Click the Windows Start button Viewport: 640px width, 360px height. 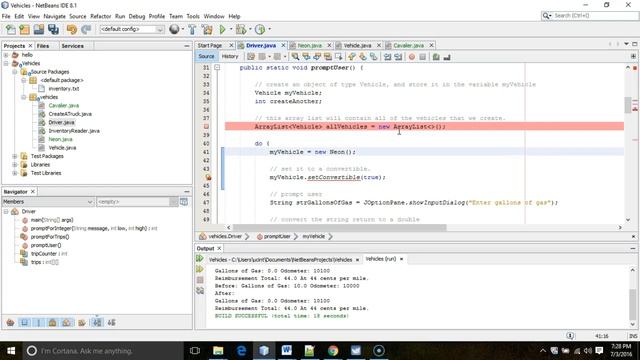pyautogui.click(x=11, y=351)
